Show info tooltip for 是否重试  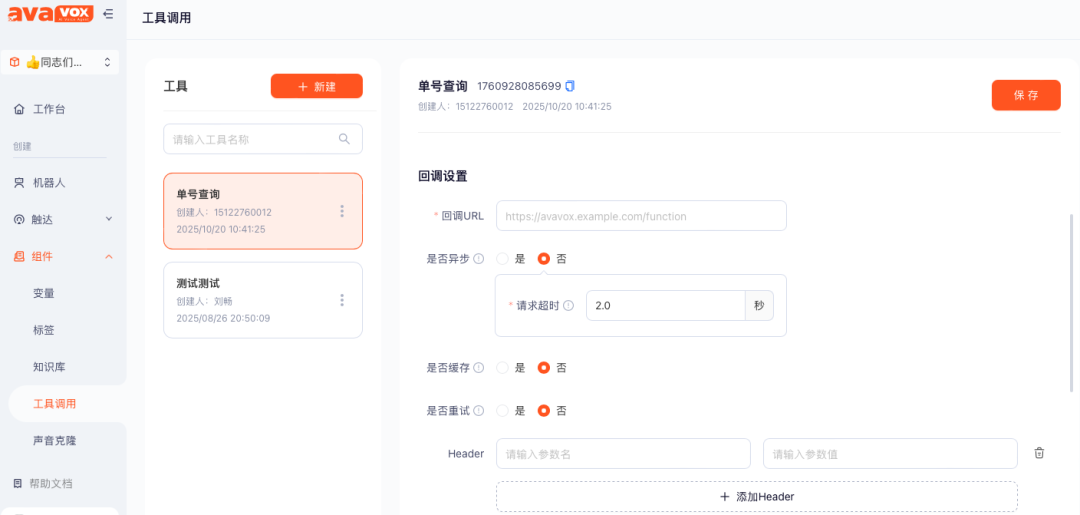pos(479,410)
